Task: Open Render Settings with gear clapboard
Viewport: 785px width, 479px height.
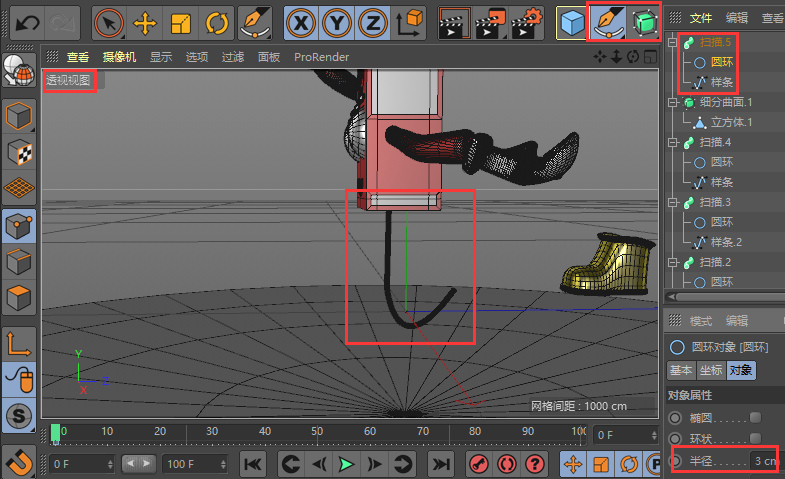Action: click(x=526, y=23)
